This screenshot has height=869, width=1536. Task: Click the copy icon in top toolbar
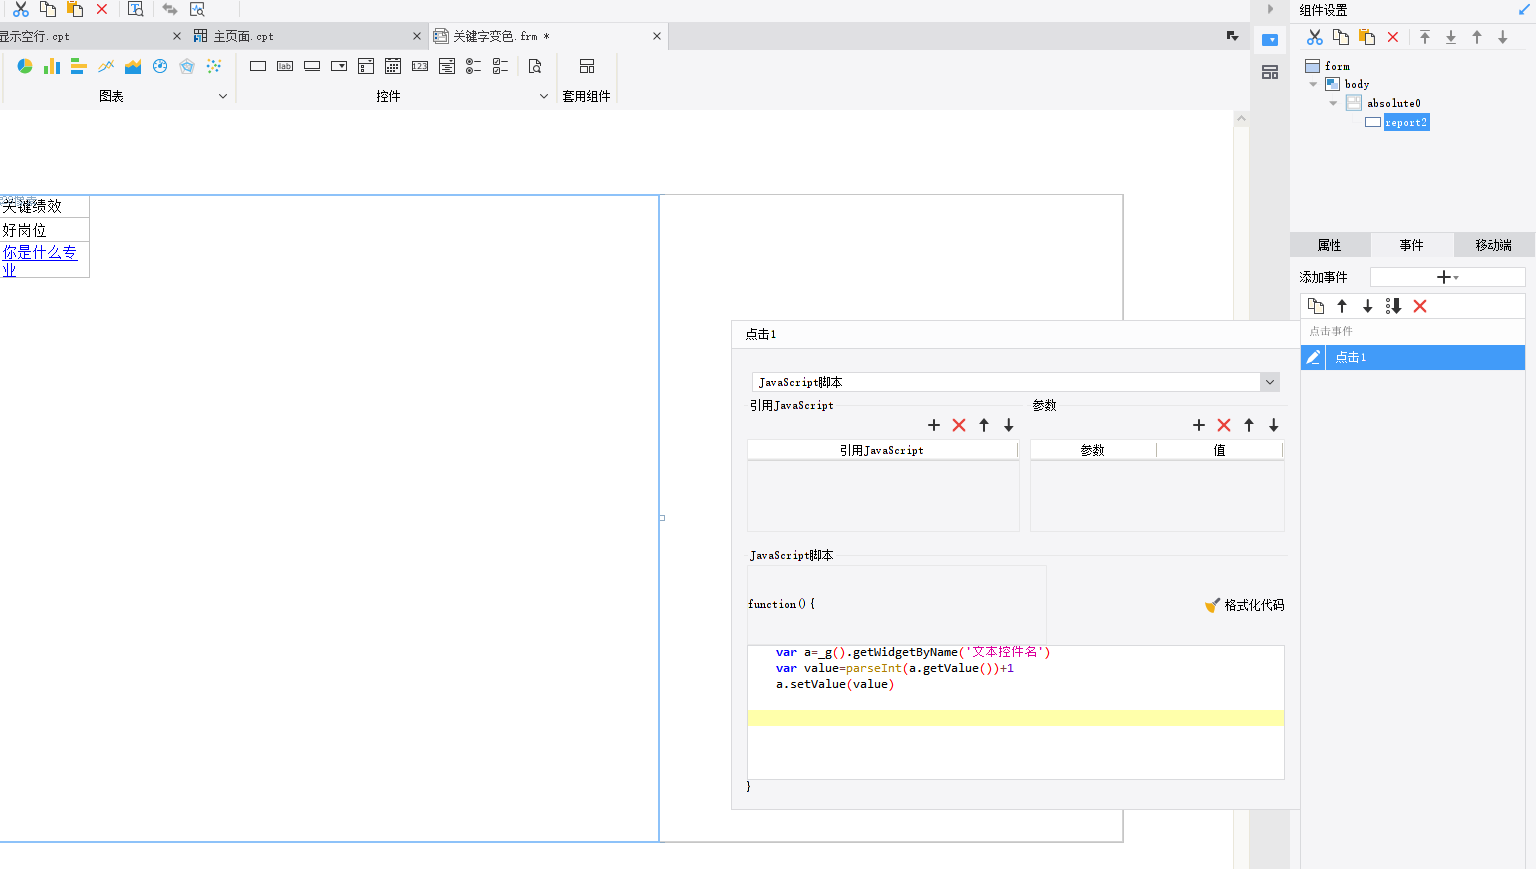[x=47, y=9]
